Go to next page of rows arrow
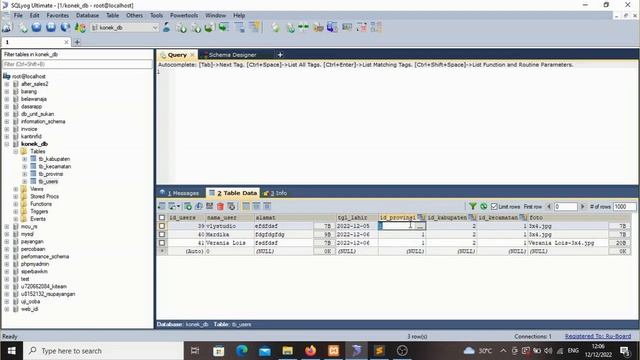The image size is (640, 360). [x=582, y=207]
